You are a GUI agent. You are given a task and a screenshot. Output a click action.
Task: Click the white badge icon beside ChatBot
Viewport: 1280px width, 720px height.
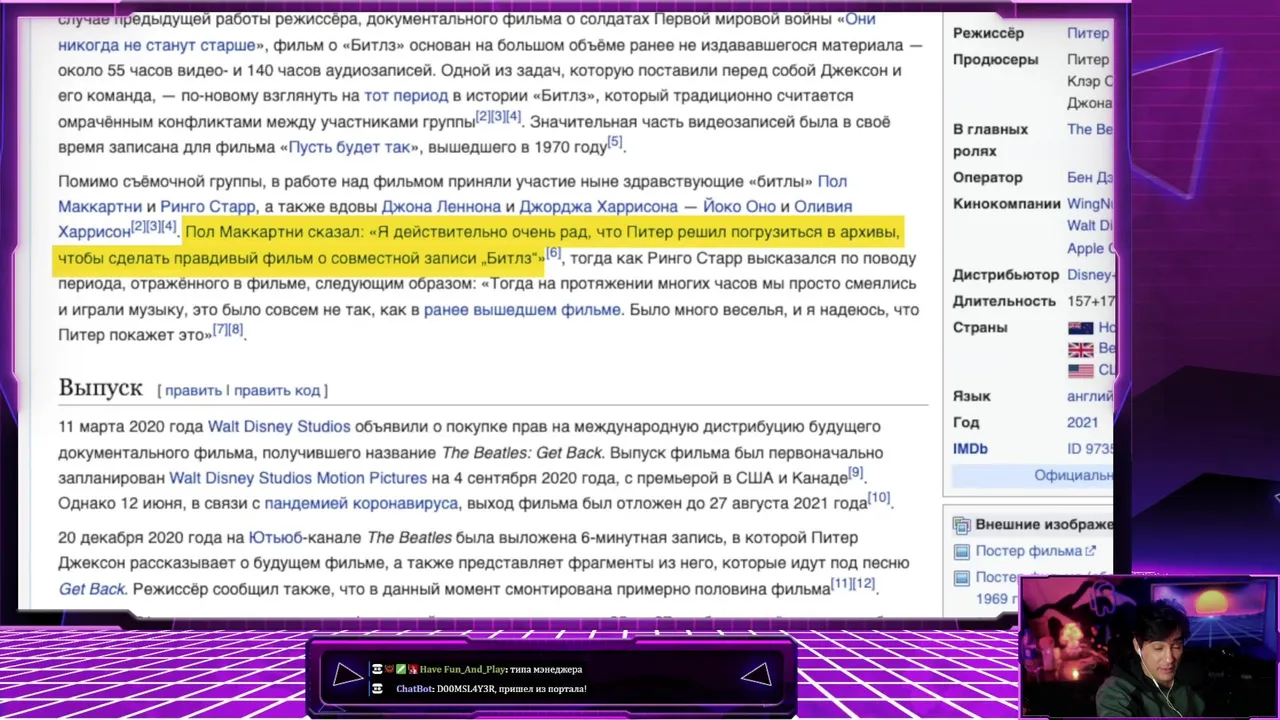click(377, 689)
